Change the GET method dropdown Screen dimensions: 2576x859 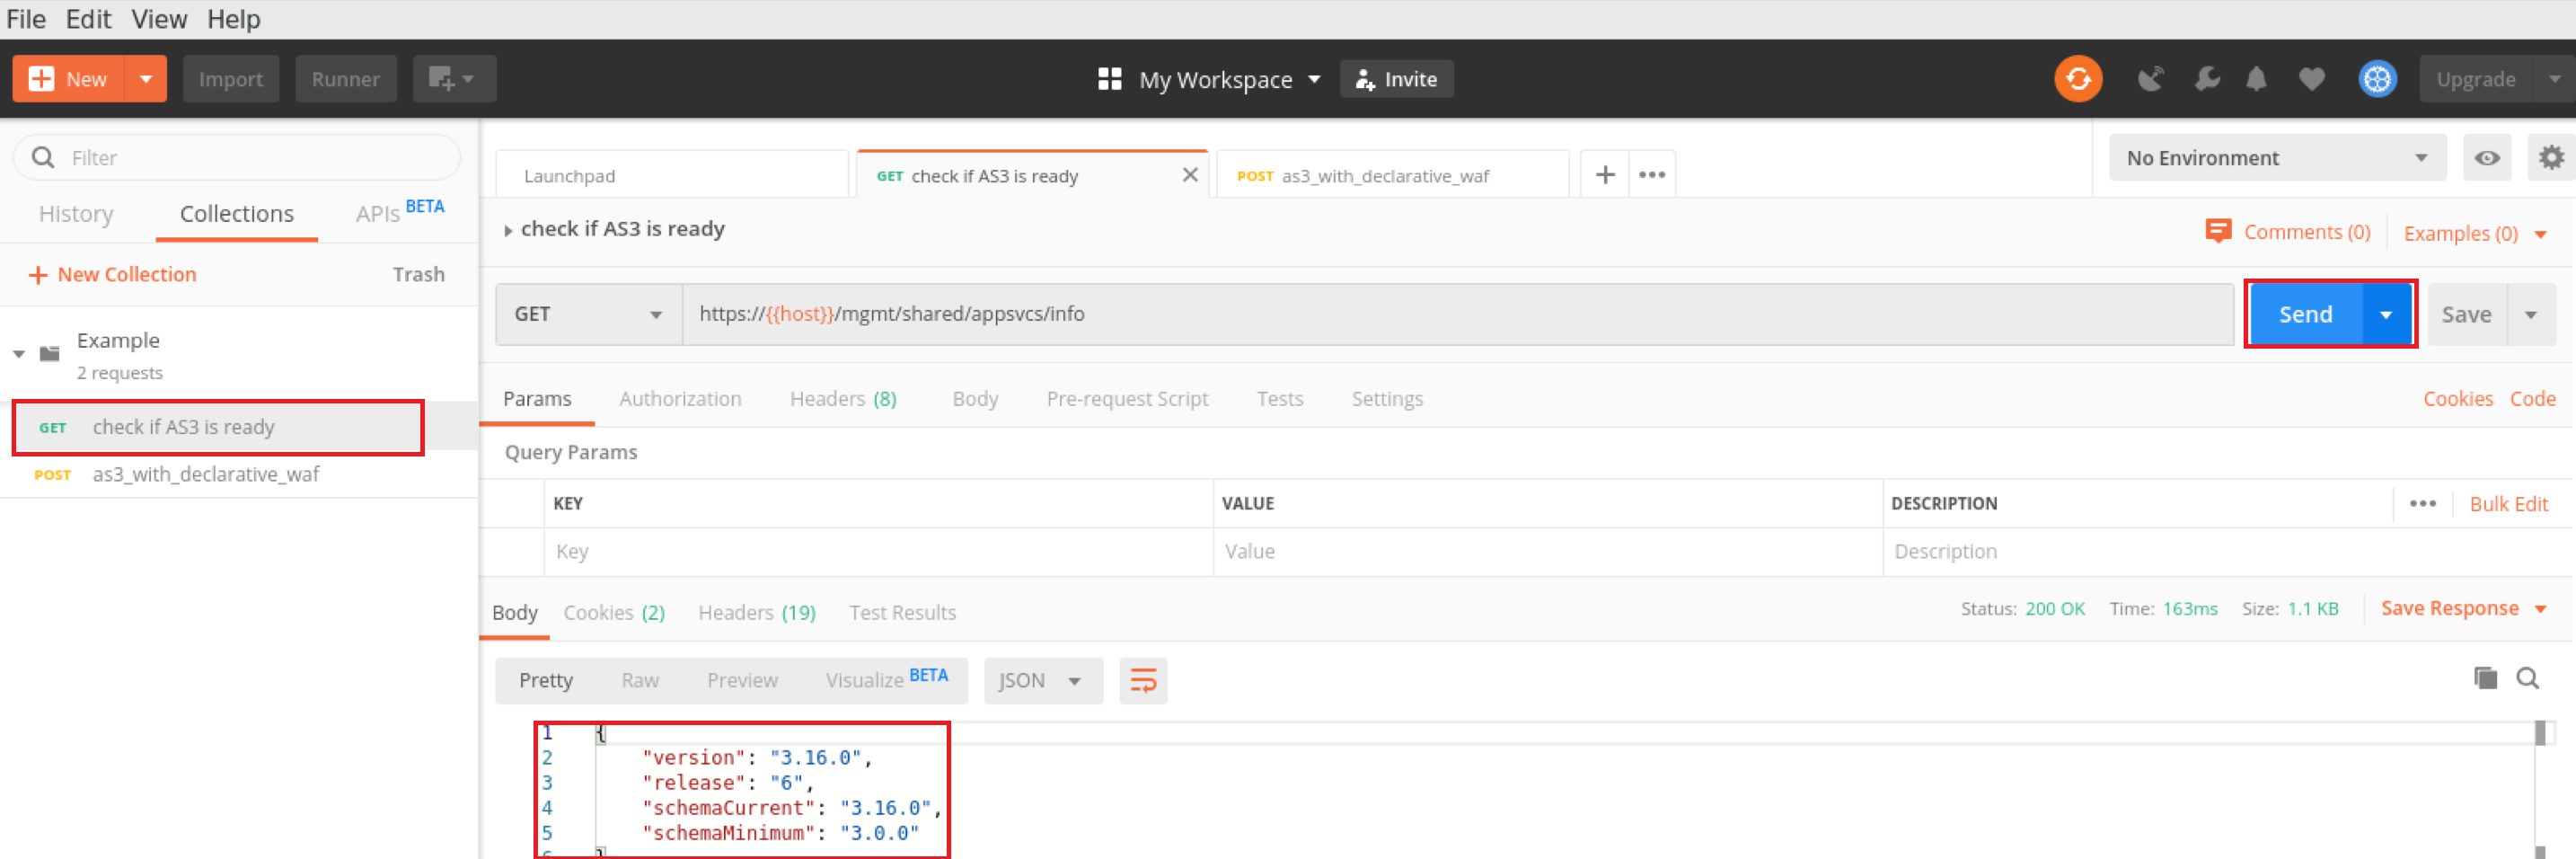[589, 315]
